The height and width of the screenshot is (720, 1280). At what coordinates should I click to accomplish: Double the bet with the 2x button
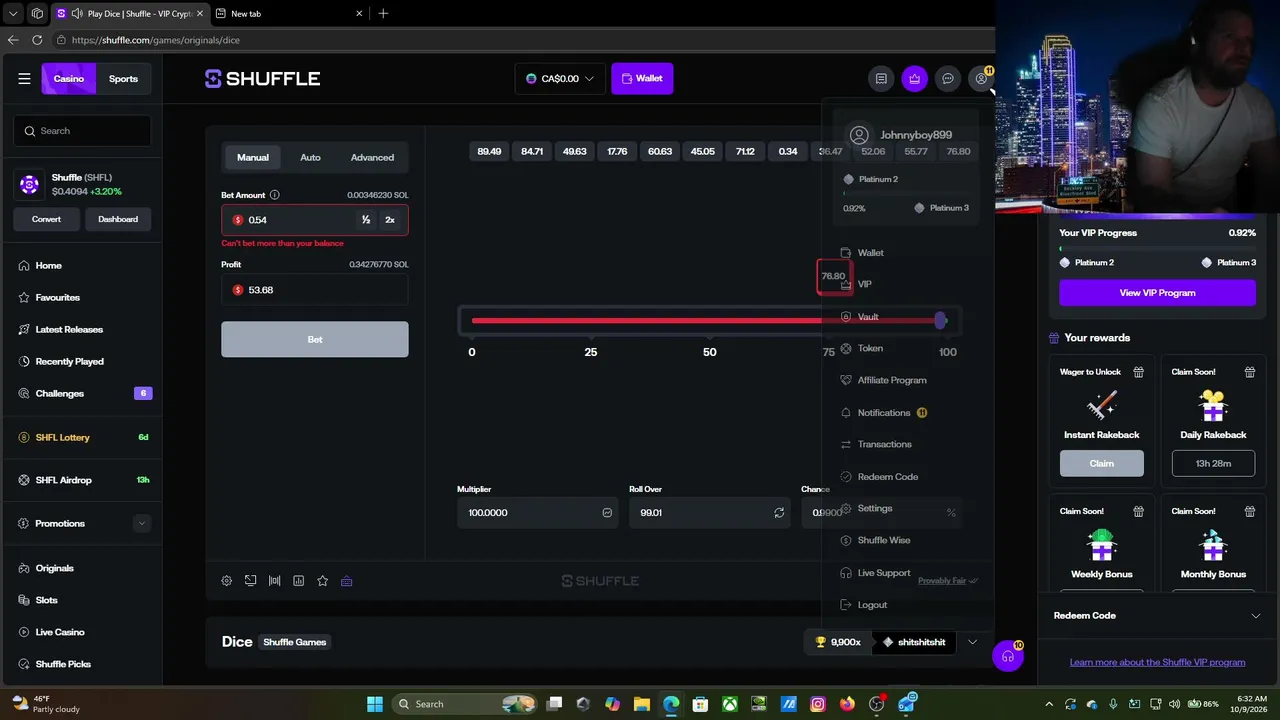click(x=390, y=220)
